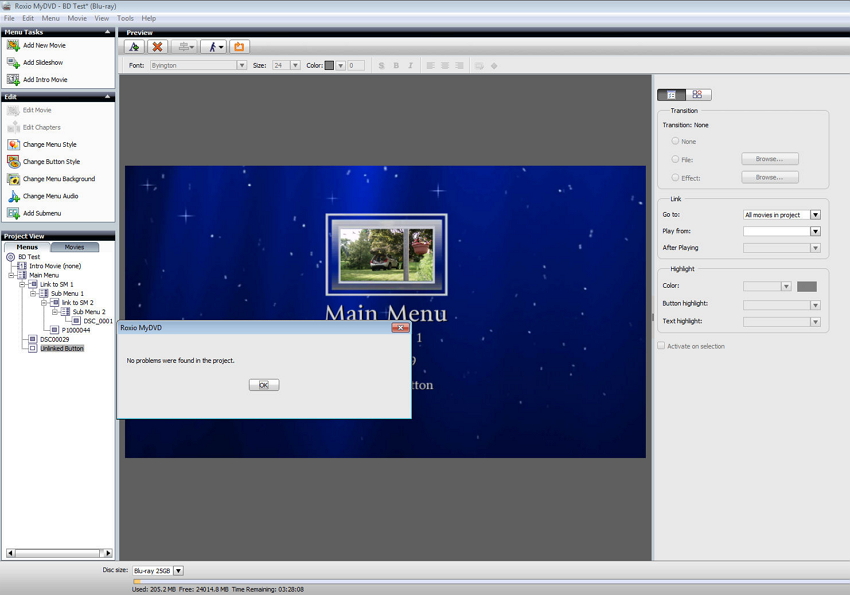The image size is (850, 595).
Task: Click OK in the Roxio MyDVD dialog
Action: pyautogui.click(x=264, y=385)
